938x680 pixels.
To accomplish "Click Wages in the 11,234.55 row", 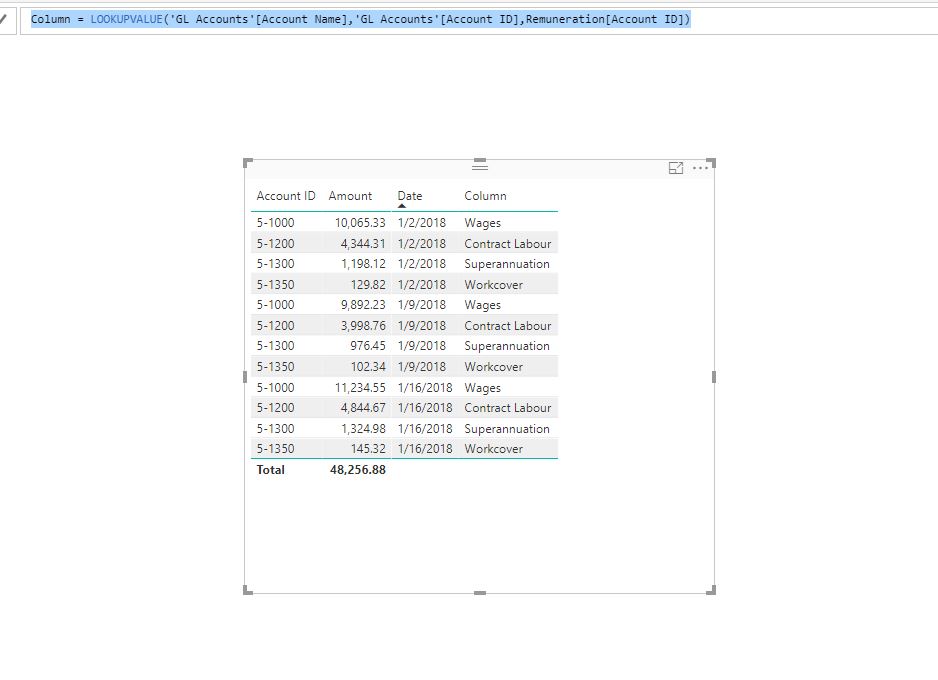I will (482, 388).
